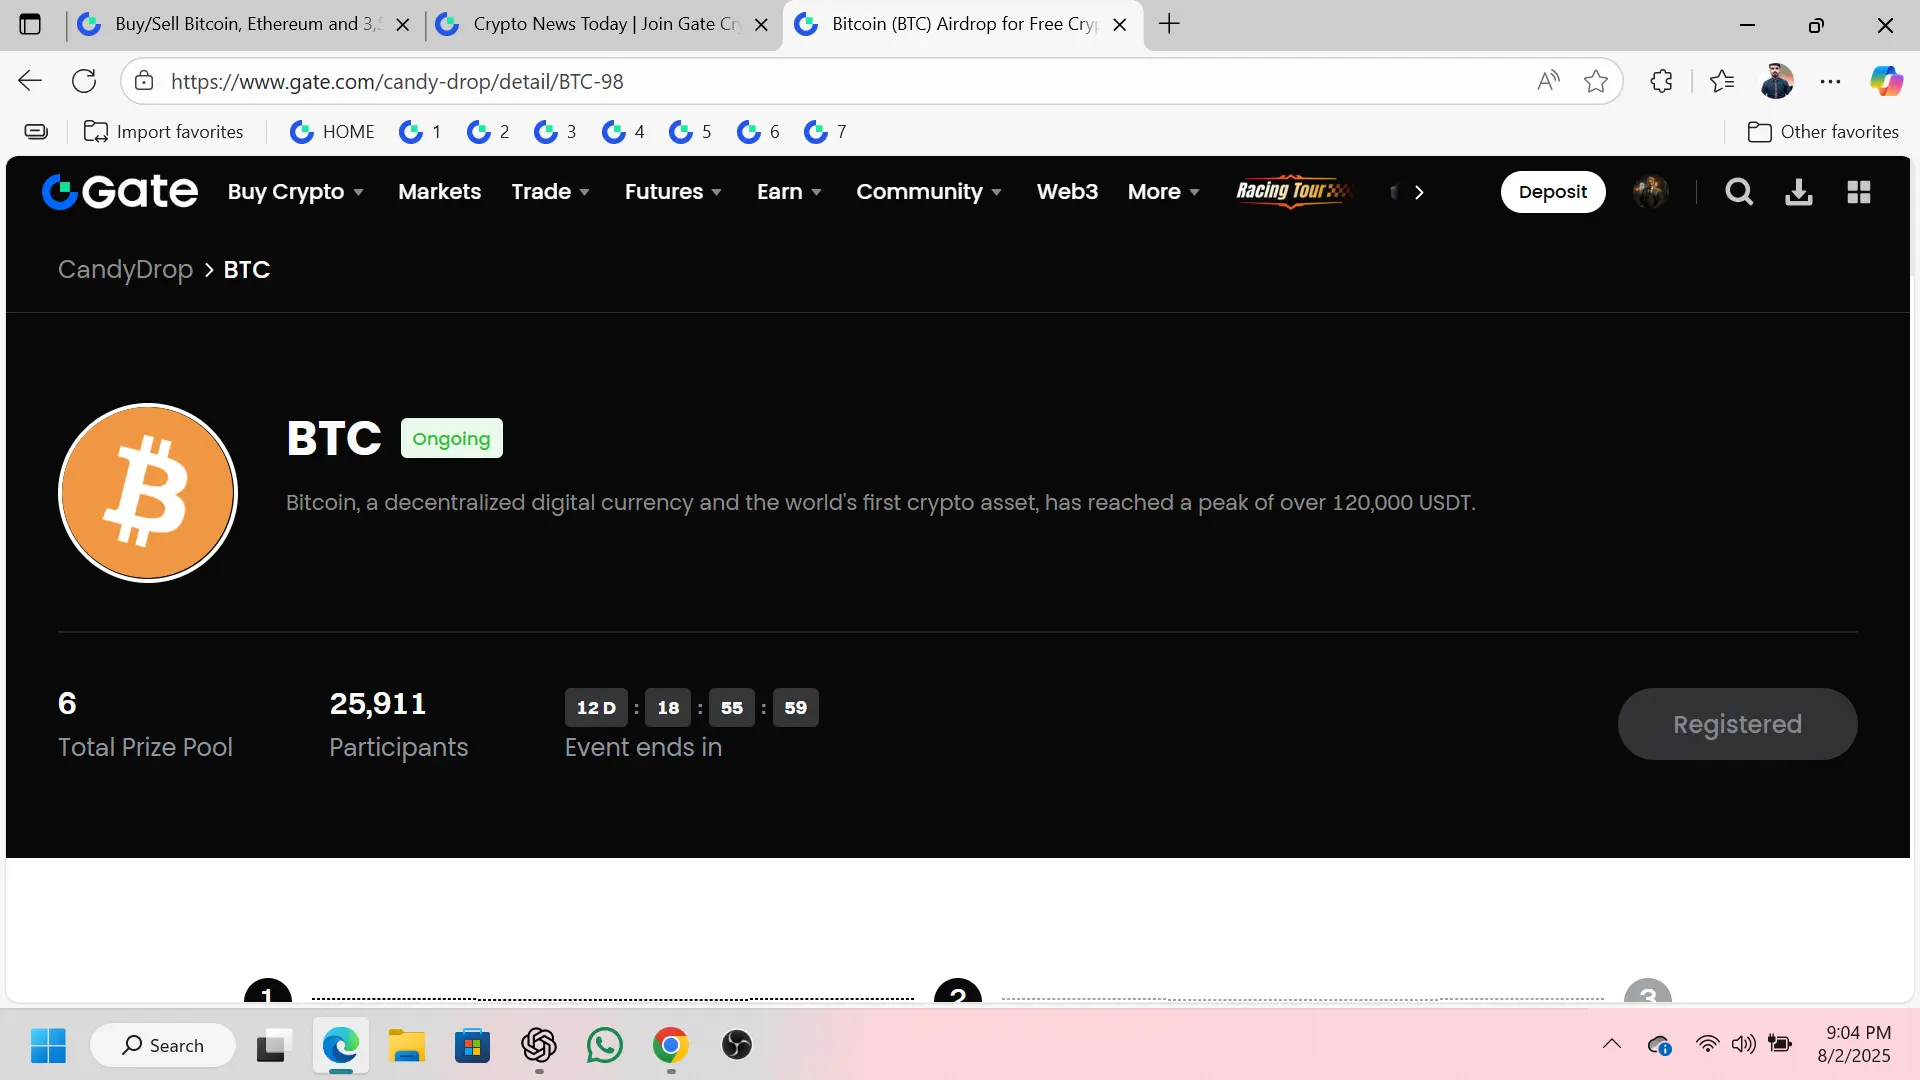Image resolution: width=1920 pixels, height=1080 pixels.
Task: Click the site info lock icon
Action: pos(144,81)
